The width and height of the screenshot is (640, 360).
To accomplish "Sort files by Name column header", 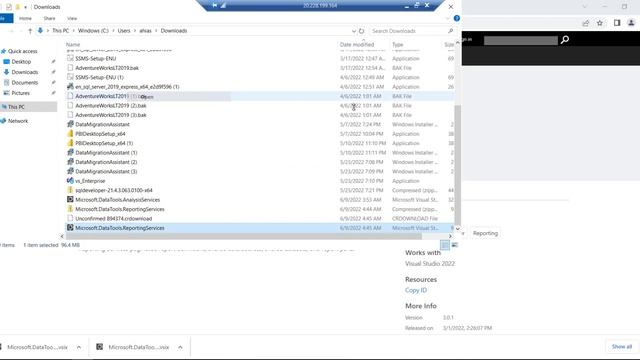I will pos(73,44).
